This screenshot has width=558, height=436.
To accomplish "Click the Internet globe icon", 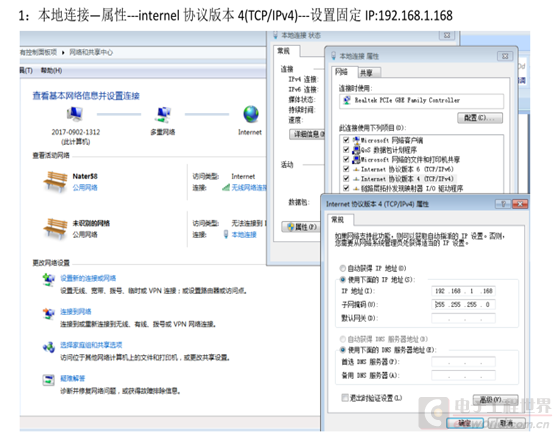I will tap(251, 115).
